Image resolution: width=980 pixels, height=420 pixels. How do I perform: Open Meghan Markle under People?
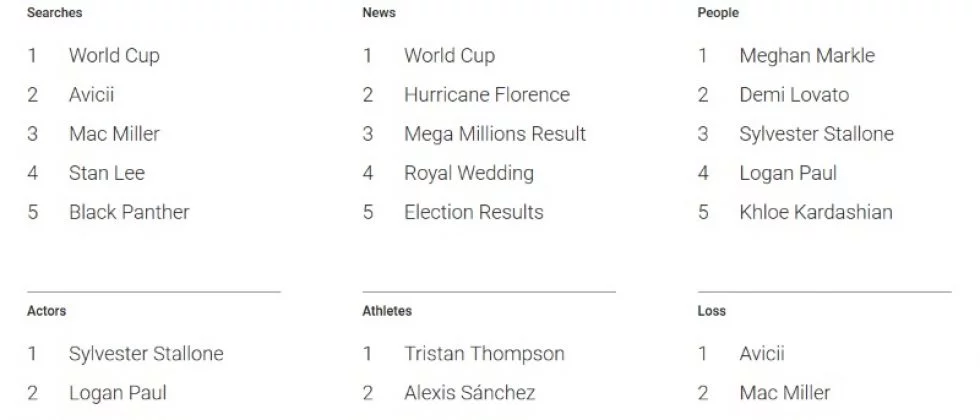tap(807, 56)
